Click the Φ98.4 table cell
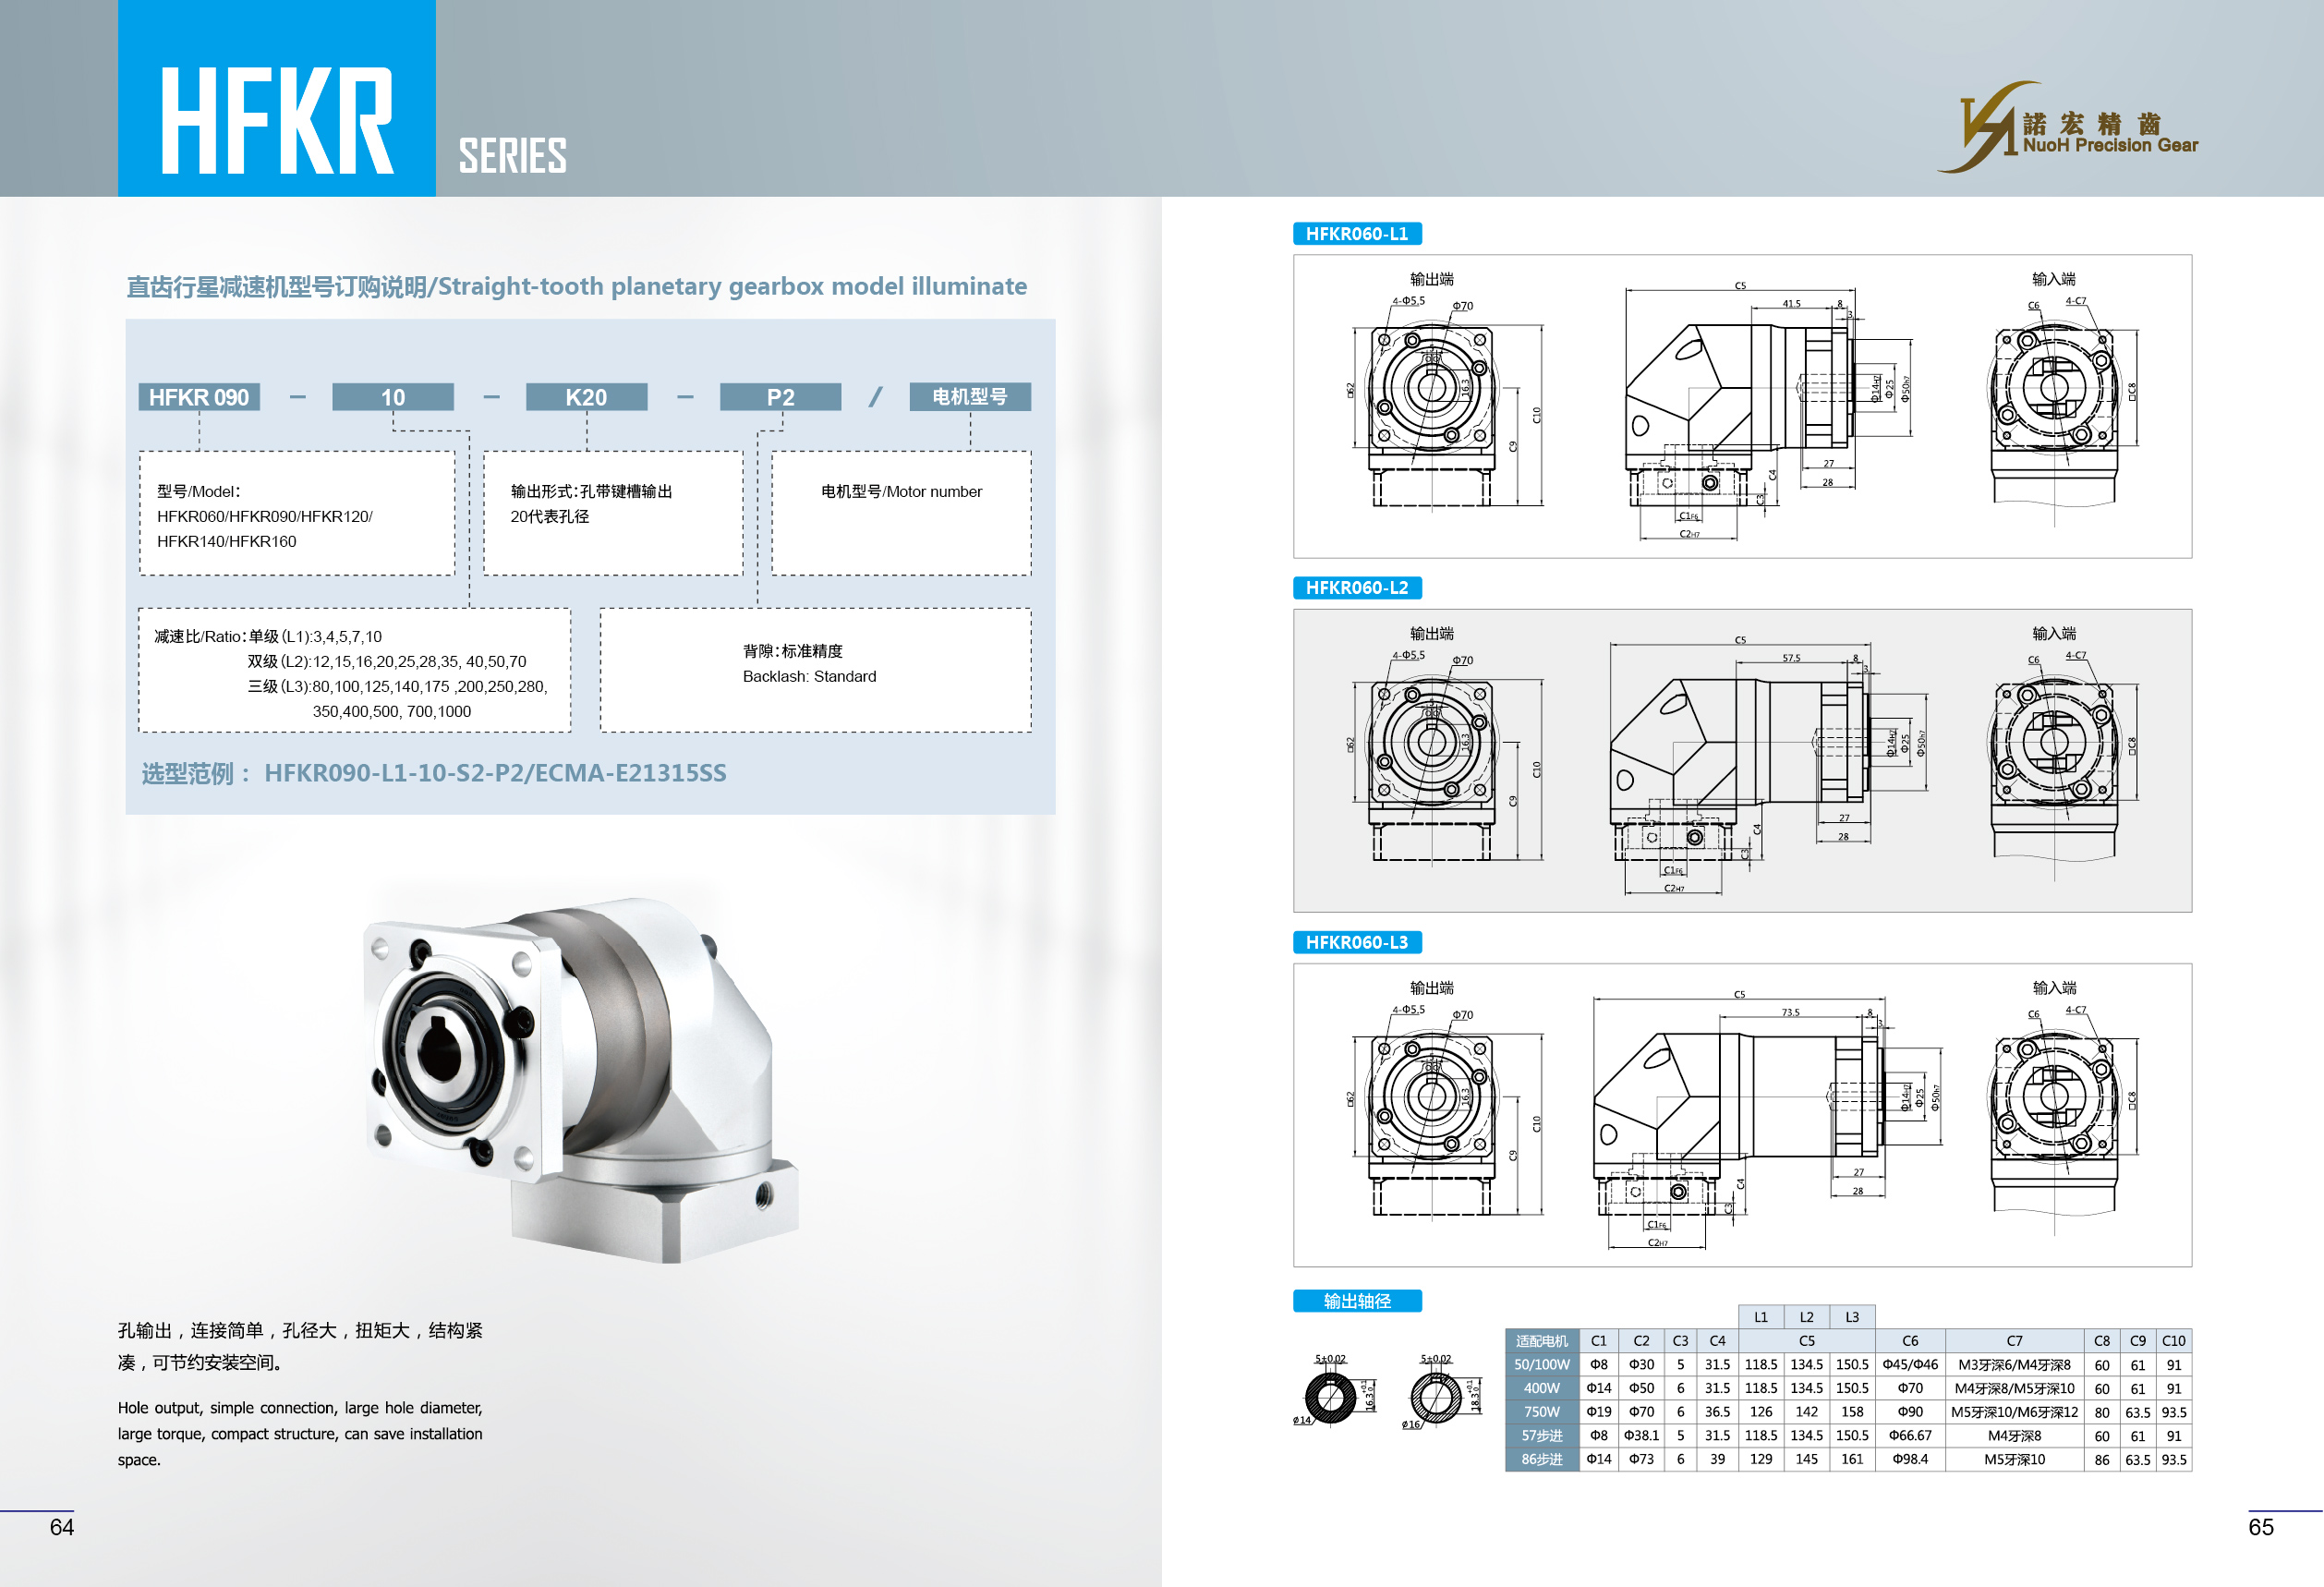2324x1587 pixels. click(1910, 1460)
